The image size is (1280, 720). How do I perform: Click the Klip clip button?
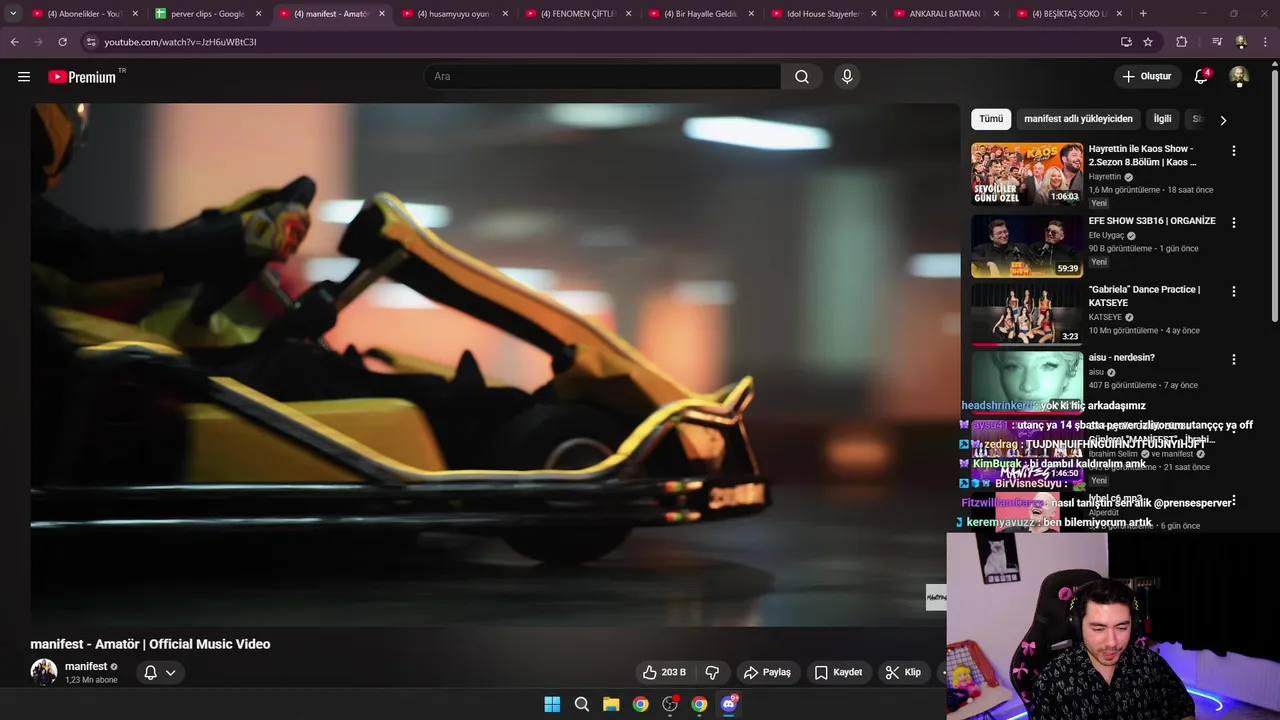tap(903, 672)
